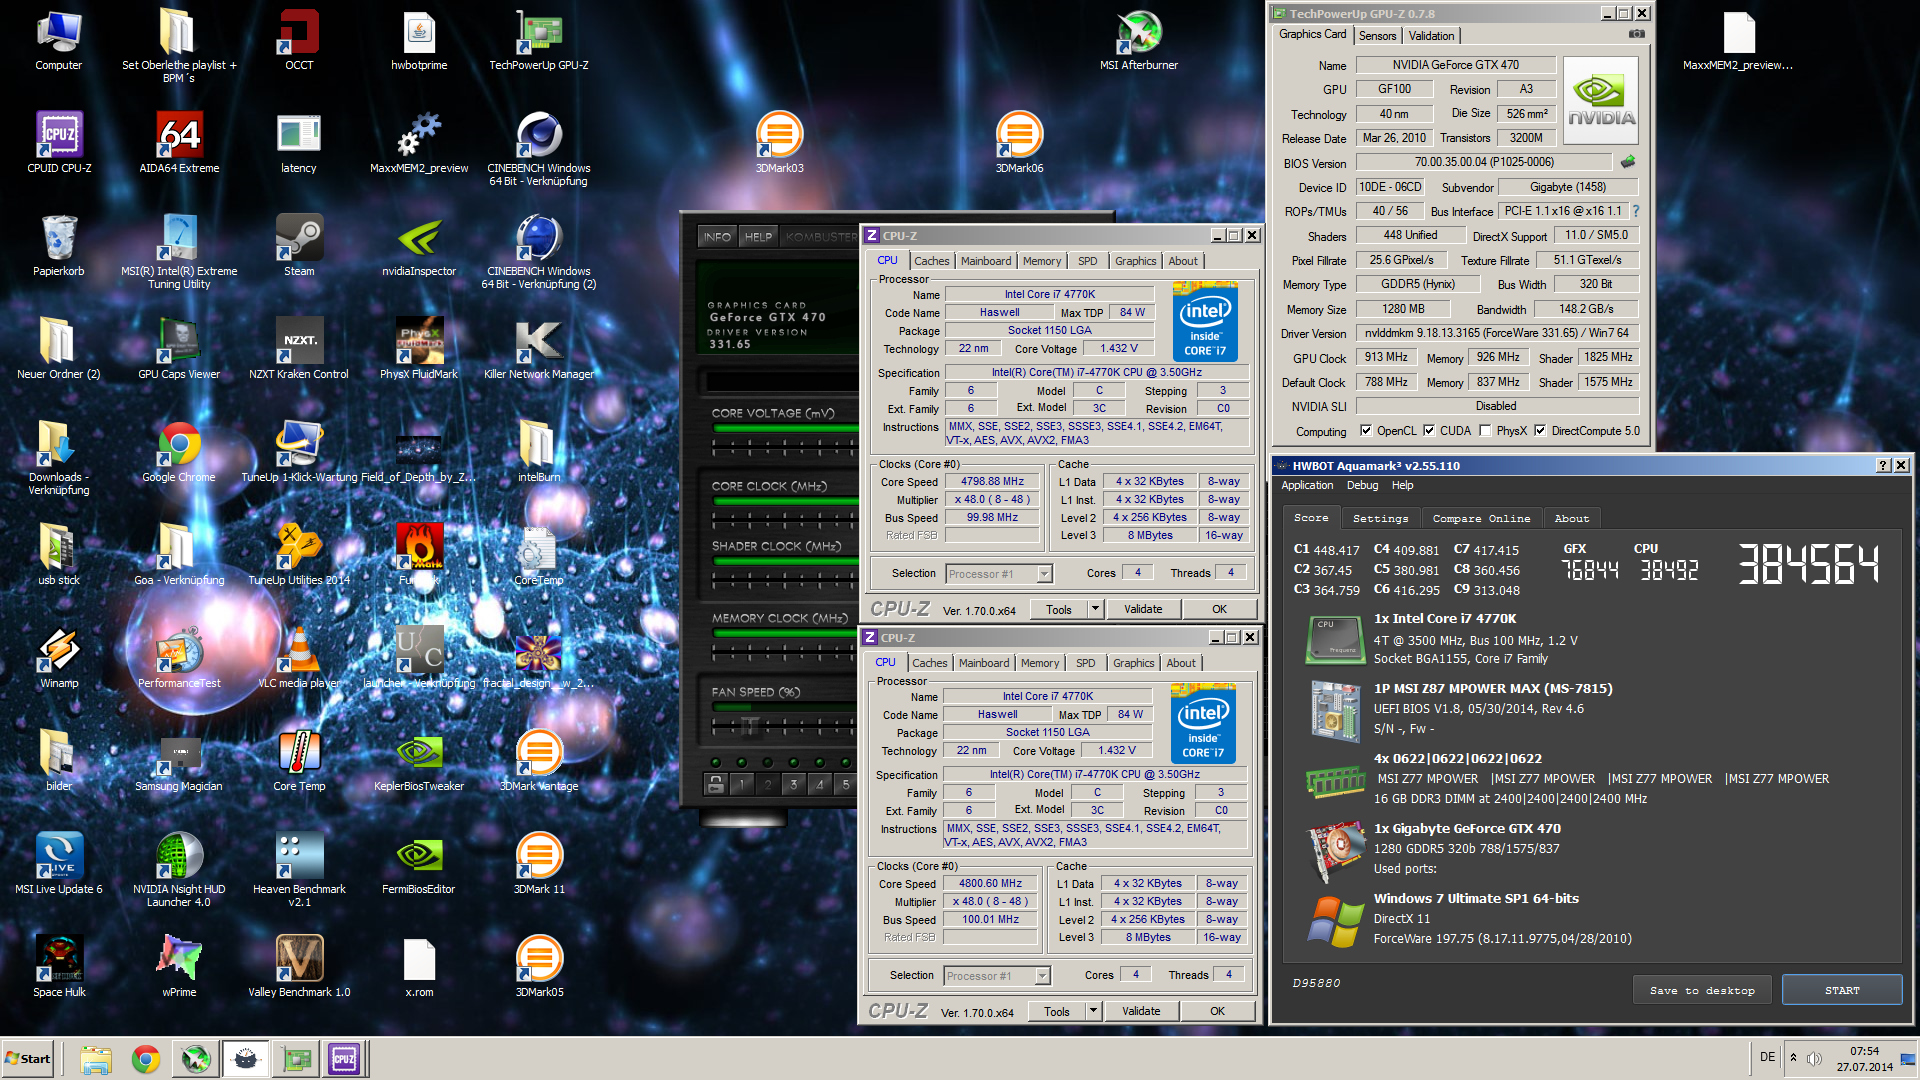Viewport: 1920px width, 1080px height.
Task: Click the DE language indicator in taskbar
Action: tap(1767, 1057)
